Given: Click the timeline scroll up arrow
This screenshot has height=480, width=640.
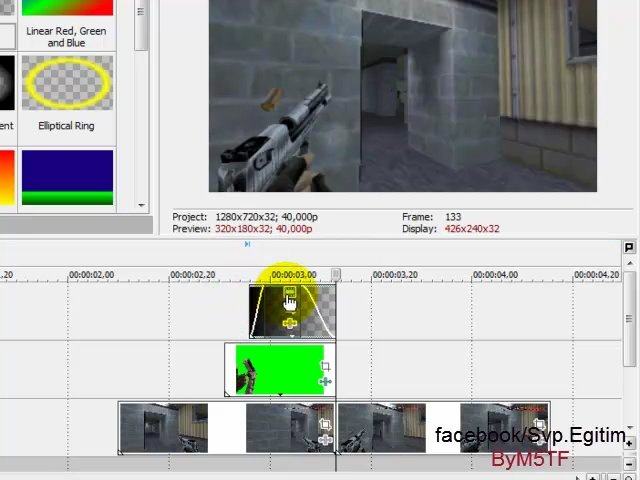Looking at the screenshot, I should tap(630, 263).
